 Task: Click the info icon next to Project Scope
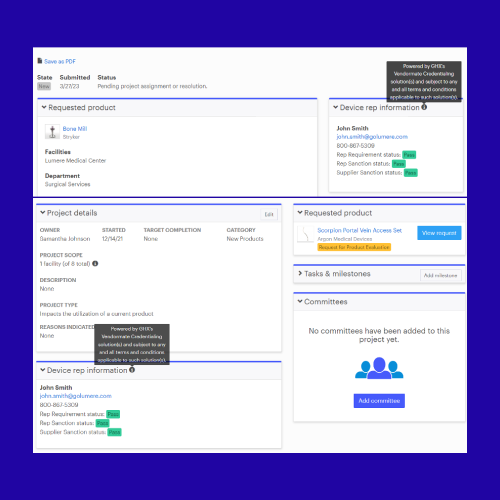pos(95,264)
